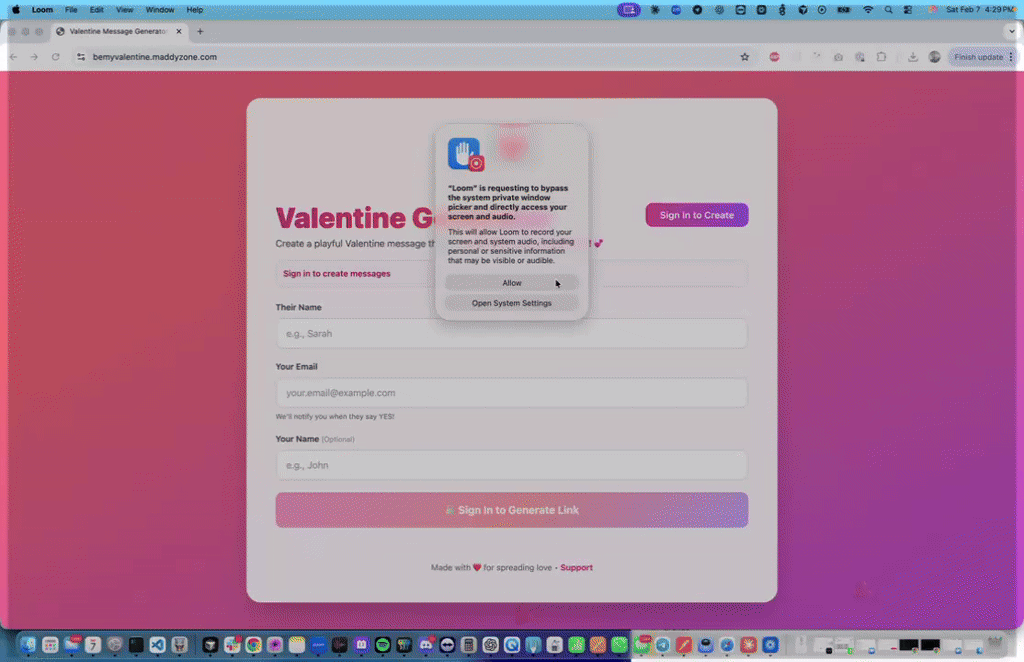Click the site information icon in the address bar
This screenshot has width=1024, height=662.
(x=80, y=57)
